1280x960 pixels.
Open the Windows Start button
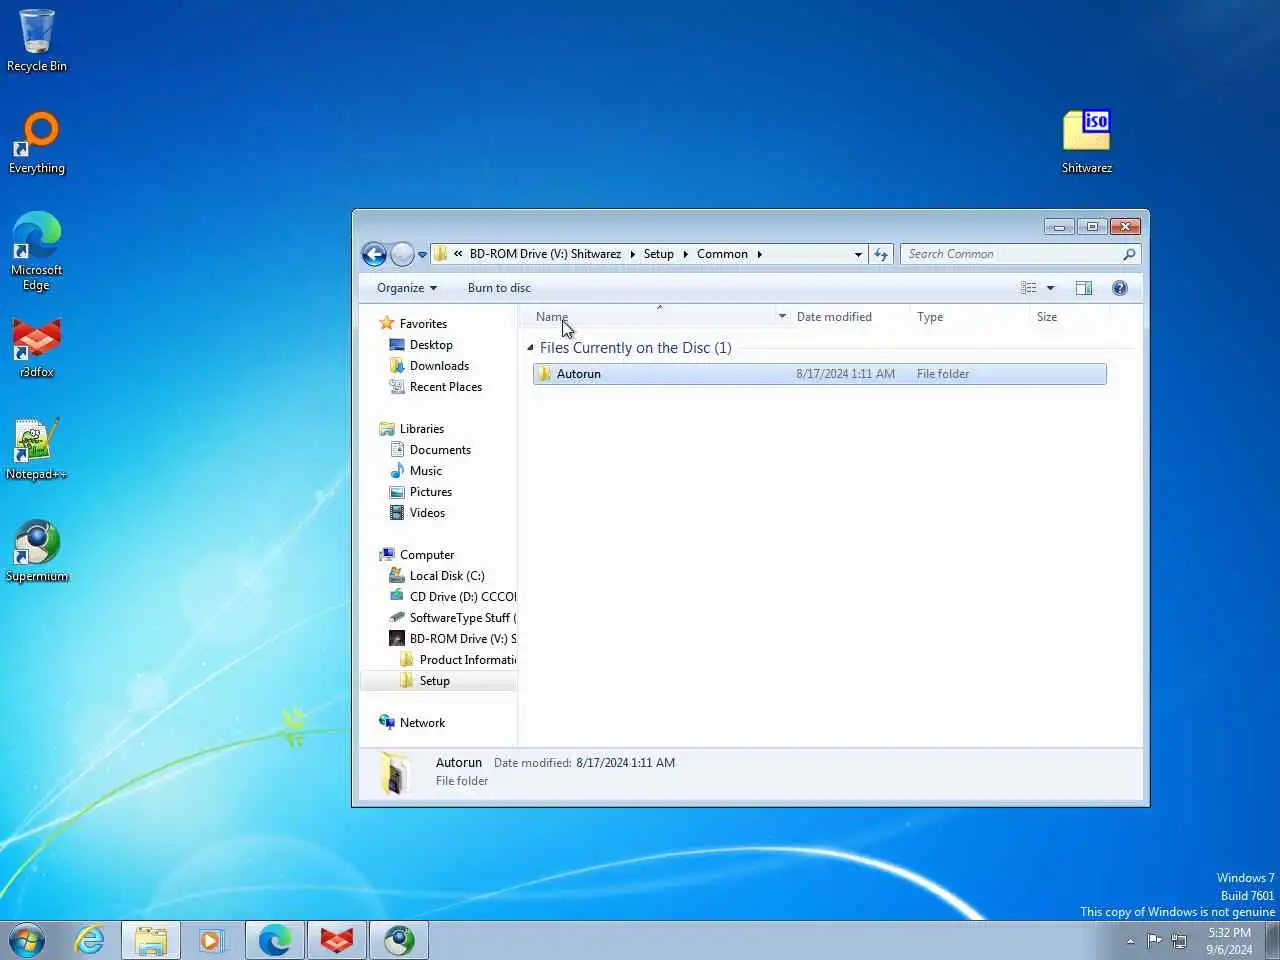coord(27,940)
